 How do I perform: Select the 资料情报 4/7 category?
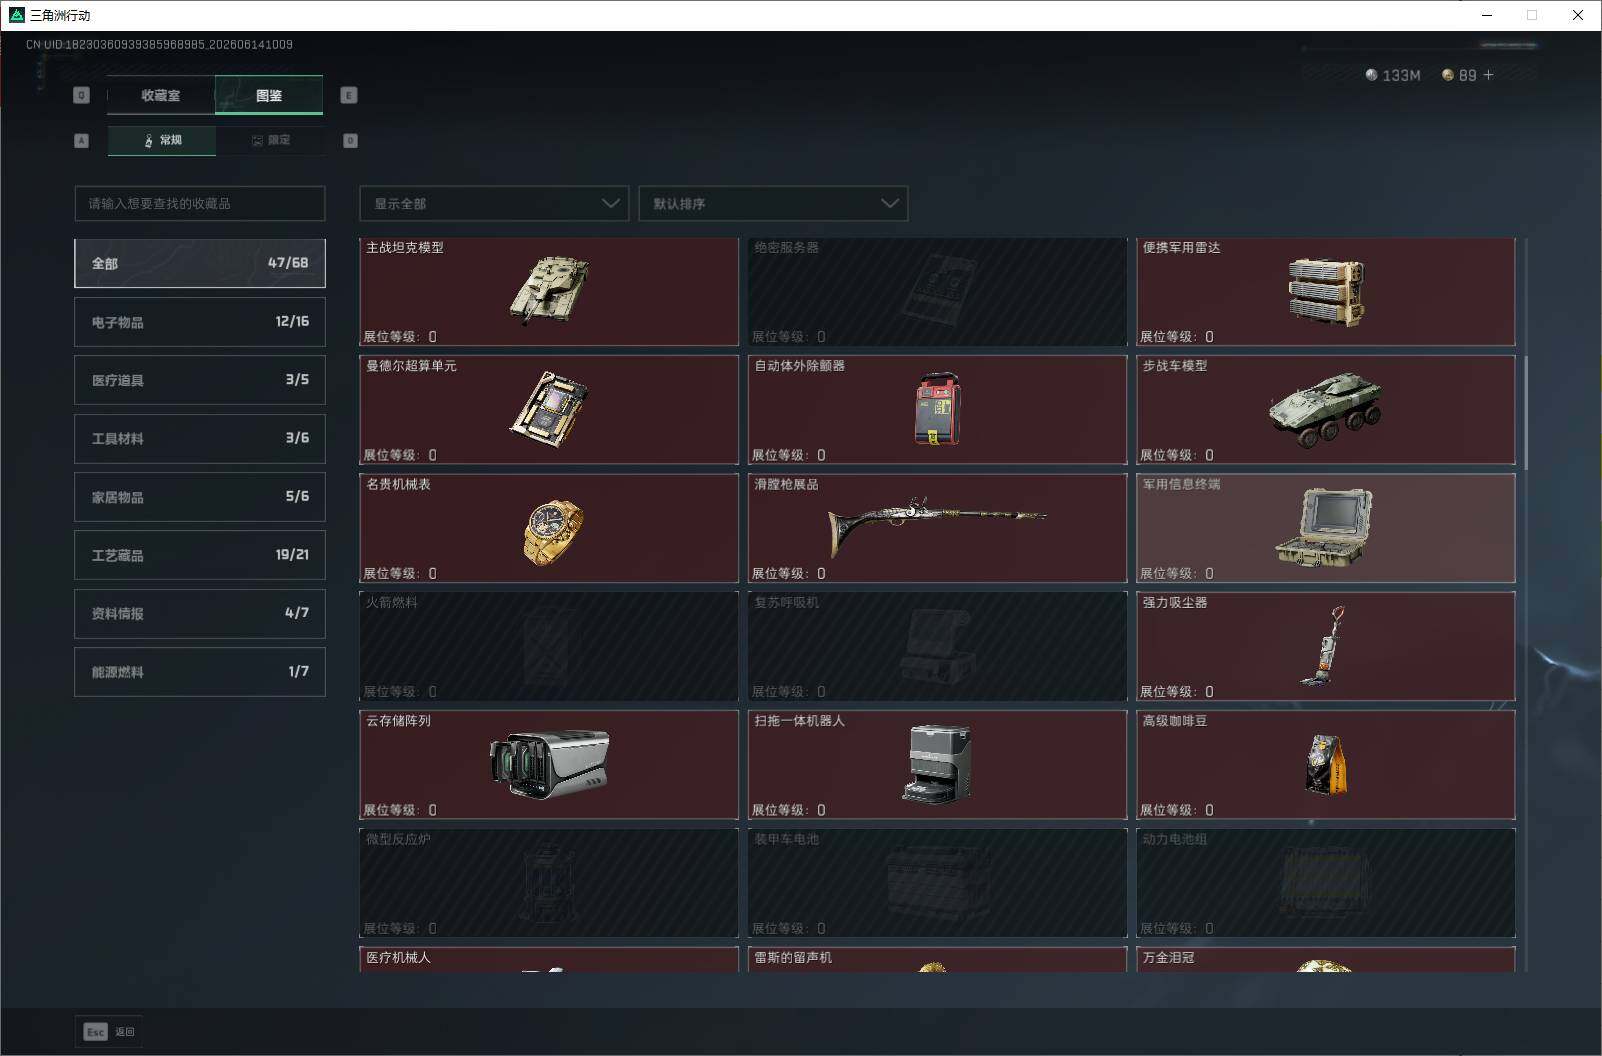tap(200, 613)
